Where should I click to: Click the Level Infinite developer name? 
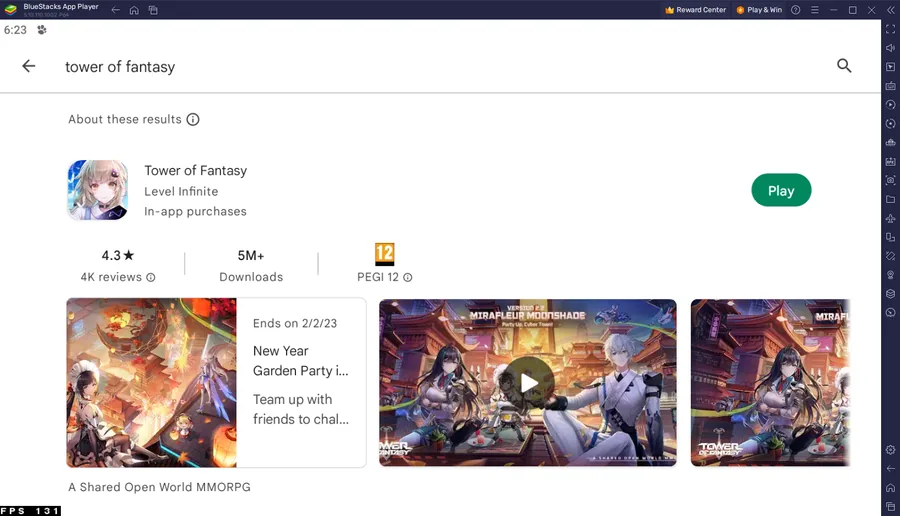(x=181, y=191)
